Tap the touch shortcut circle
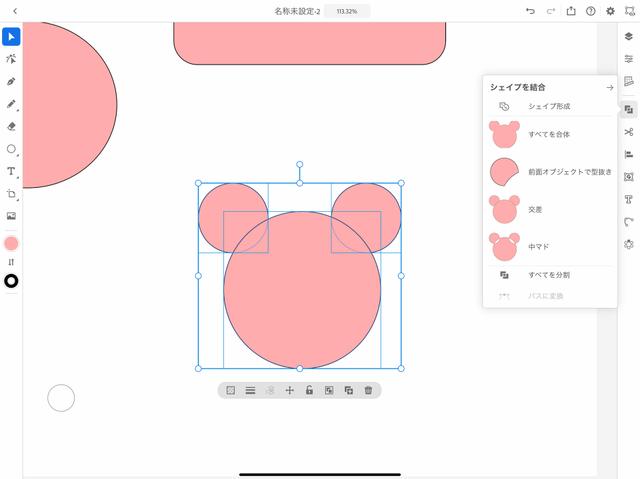The height and width of the screenshot is (479, 640). pyautogui.click(x=61, y=398)
